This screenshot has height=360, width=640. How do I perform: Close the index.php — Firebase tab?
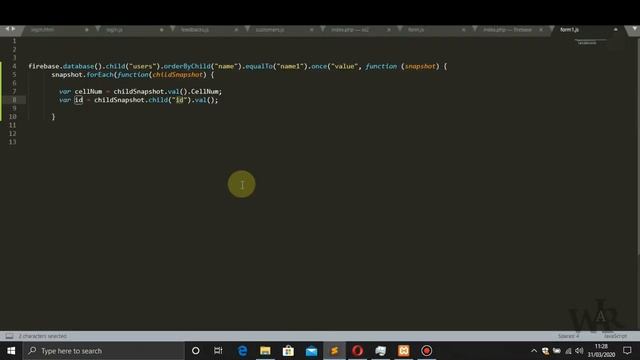(541, 30)
